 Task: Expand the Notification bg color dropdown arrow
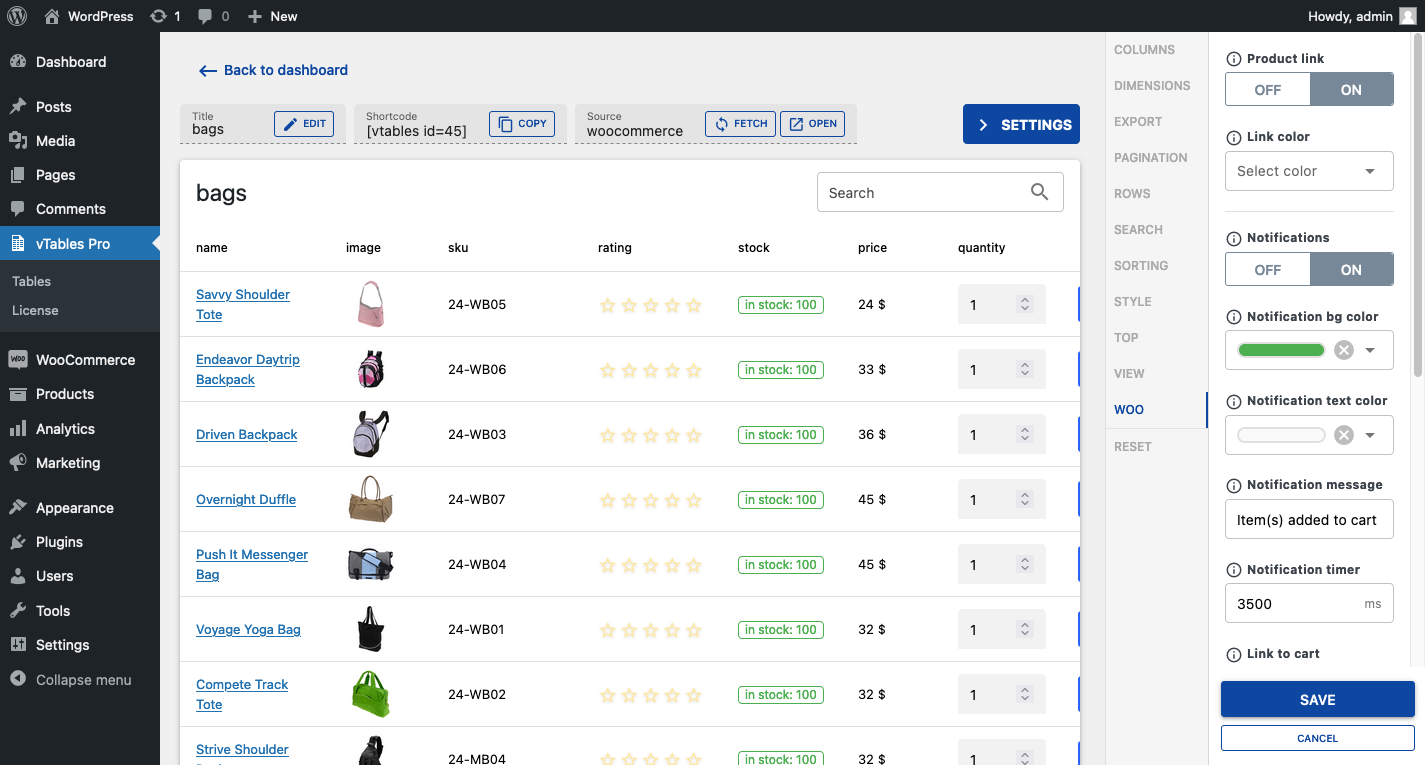[1371, 350]
